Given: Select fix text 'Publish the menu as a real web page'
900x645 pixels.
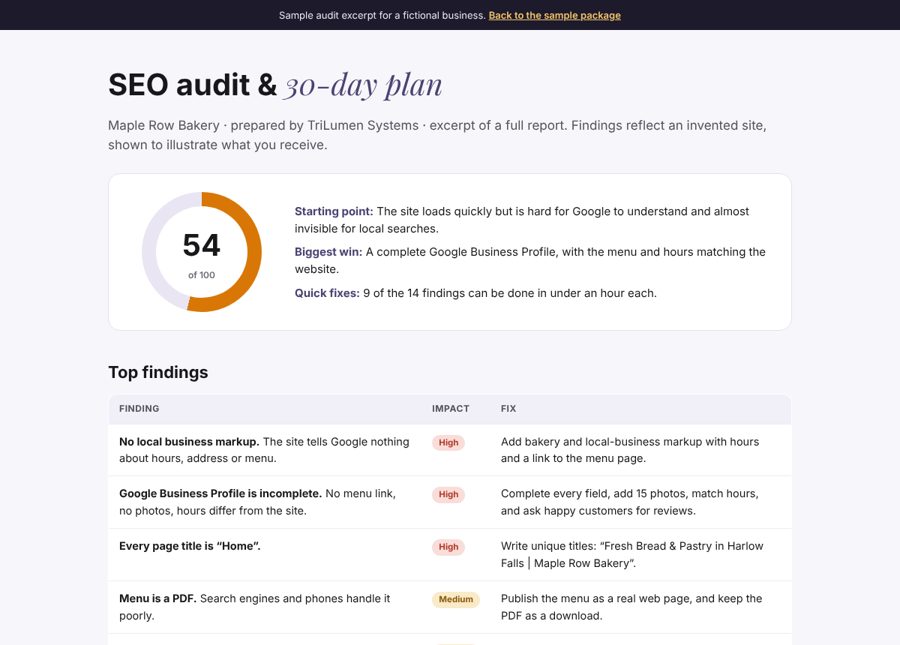Looking at the screenshot, I should coord(596,599).
